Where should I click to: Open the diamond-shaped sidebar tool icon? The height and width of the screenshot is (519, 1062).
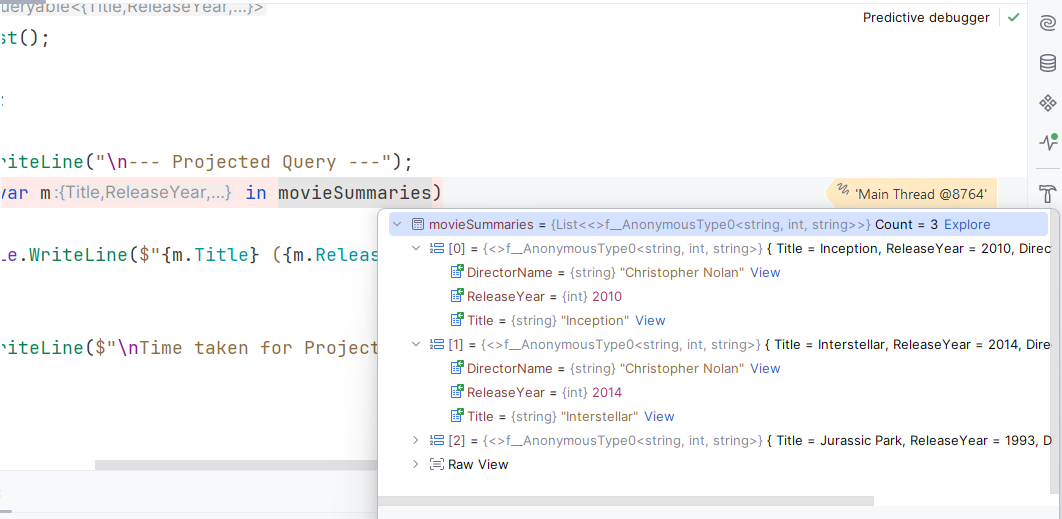pos(1048,103)
